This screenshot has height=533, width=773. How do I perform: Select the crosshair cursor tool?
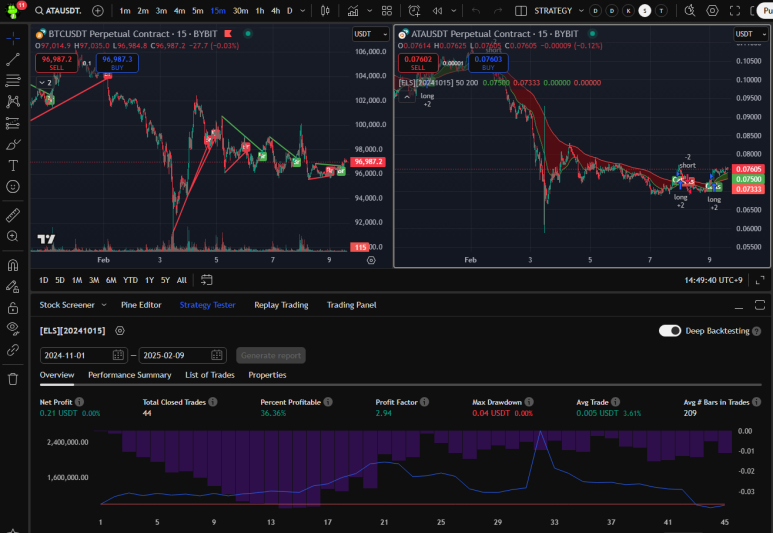click(x=13, y=38)
